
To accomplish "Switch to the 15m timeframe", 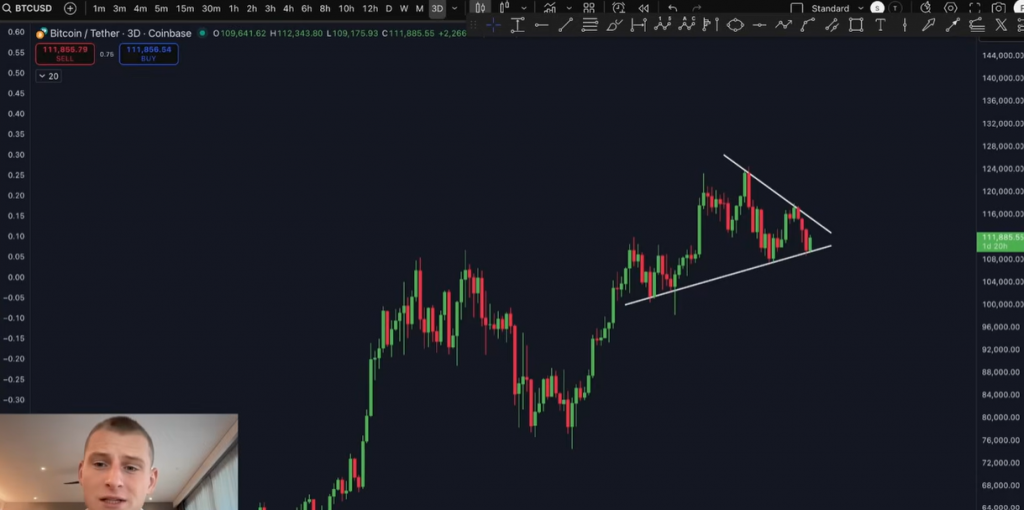I will click(x=185, y=8).
